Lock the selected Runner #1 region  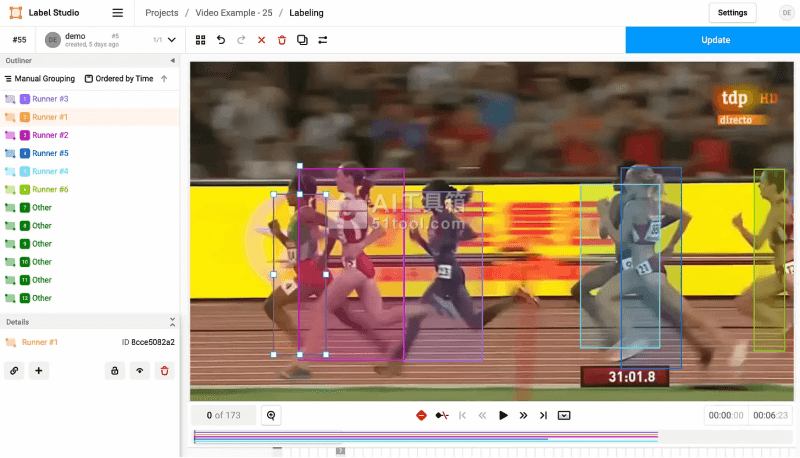coord(115,370)
